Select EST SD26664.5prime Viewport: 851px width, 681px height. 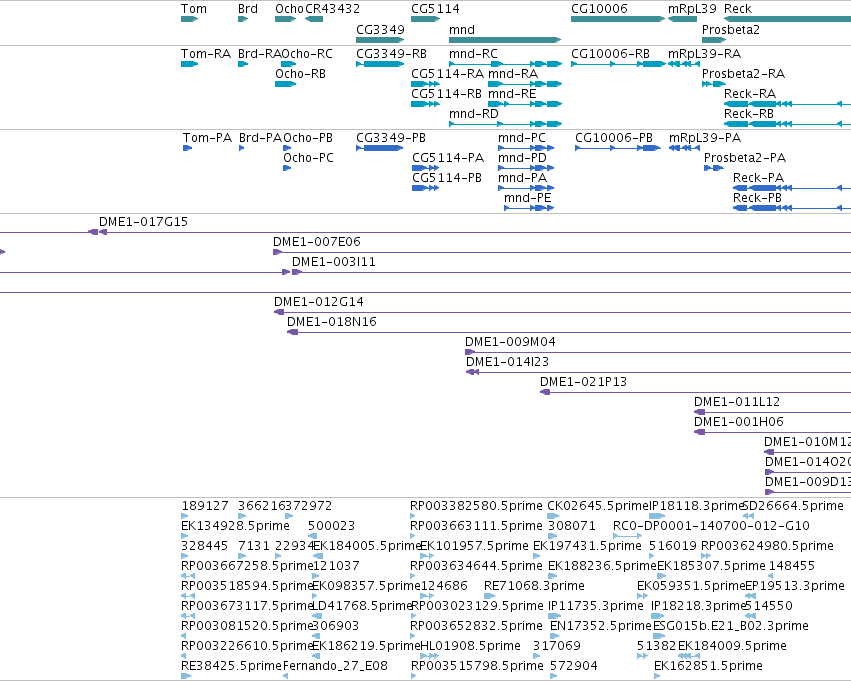tap(792, 506)
